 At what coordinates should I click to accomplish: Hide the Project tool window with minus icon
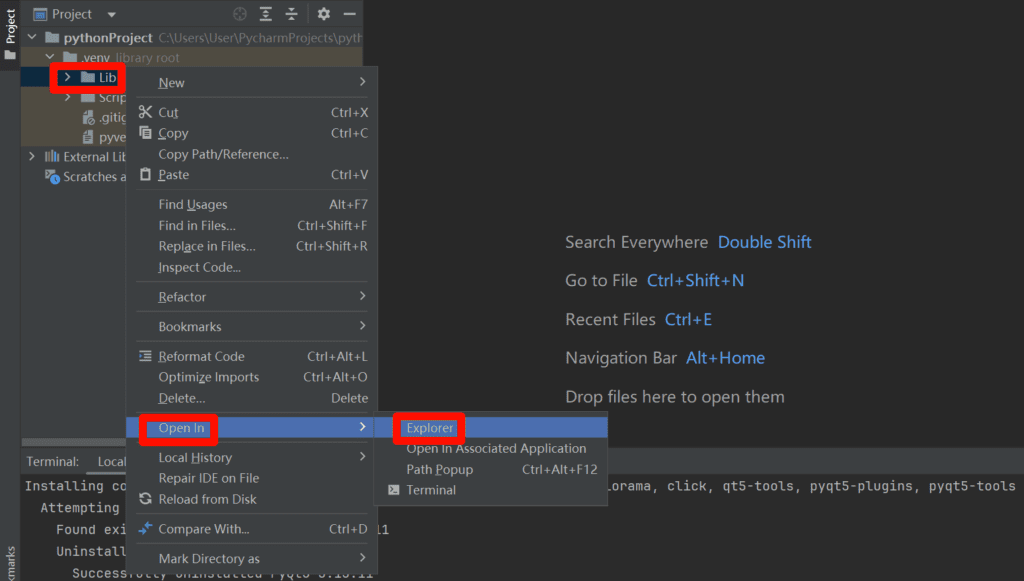pos(349,14)
